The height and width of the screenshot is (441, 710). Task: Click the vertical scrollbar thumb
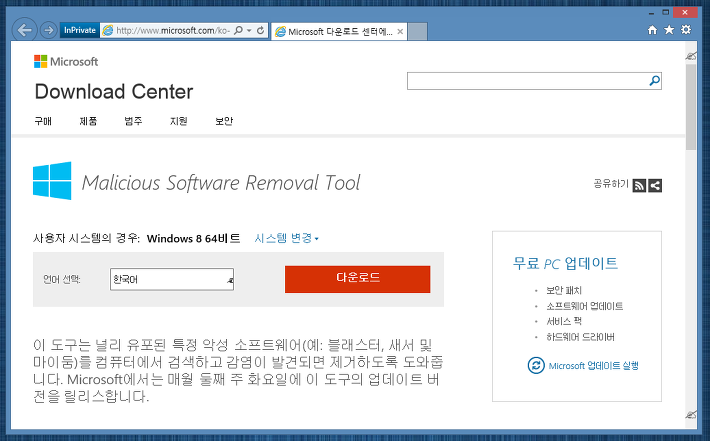pos(691,107)
